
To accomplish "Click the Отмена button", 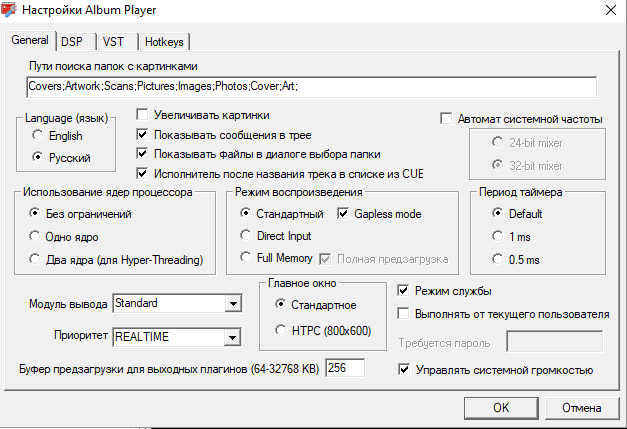I will tap(582, 408).
